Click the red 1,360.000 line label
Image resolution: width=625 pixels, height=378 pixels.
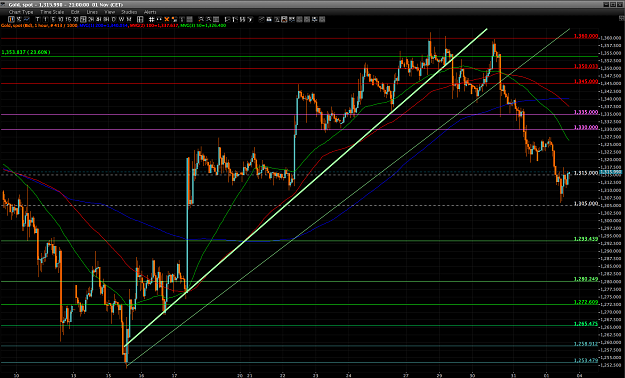(x=586, y=36)
